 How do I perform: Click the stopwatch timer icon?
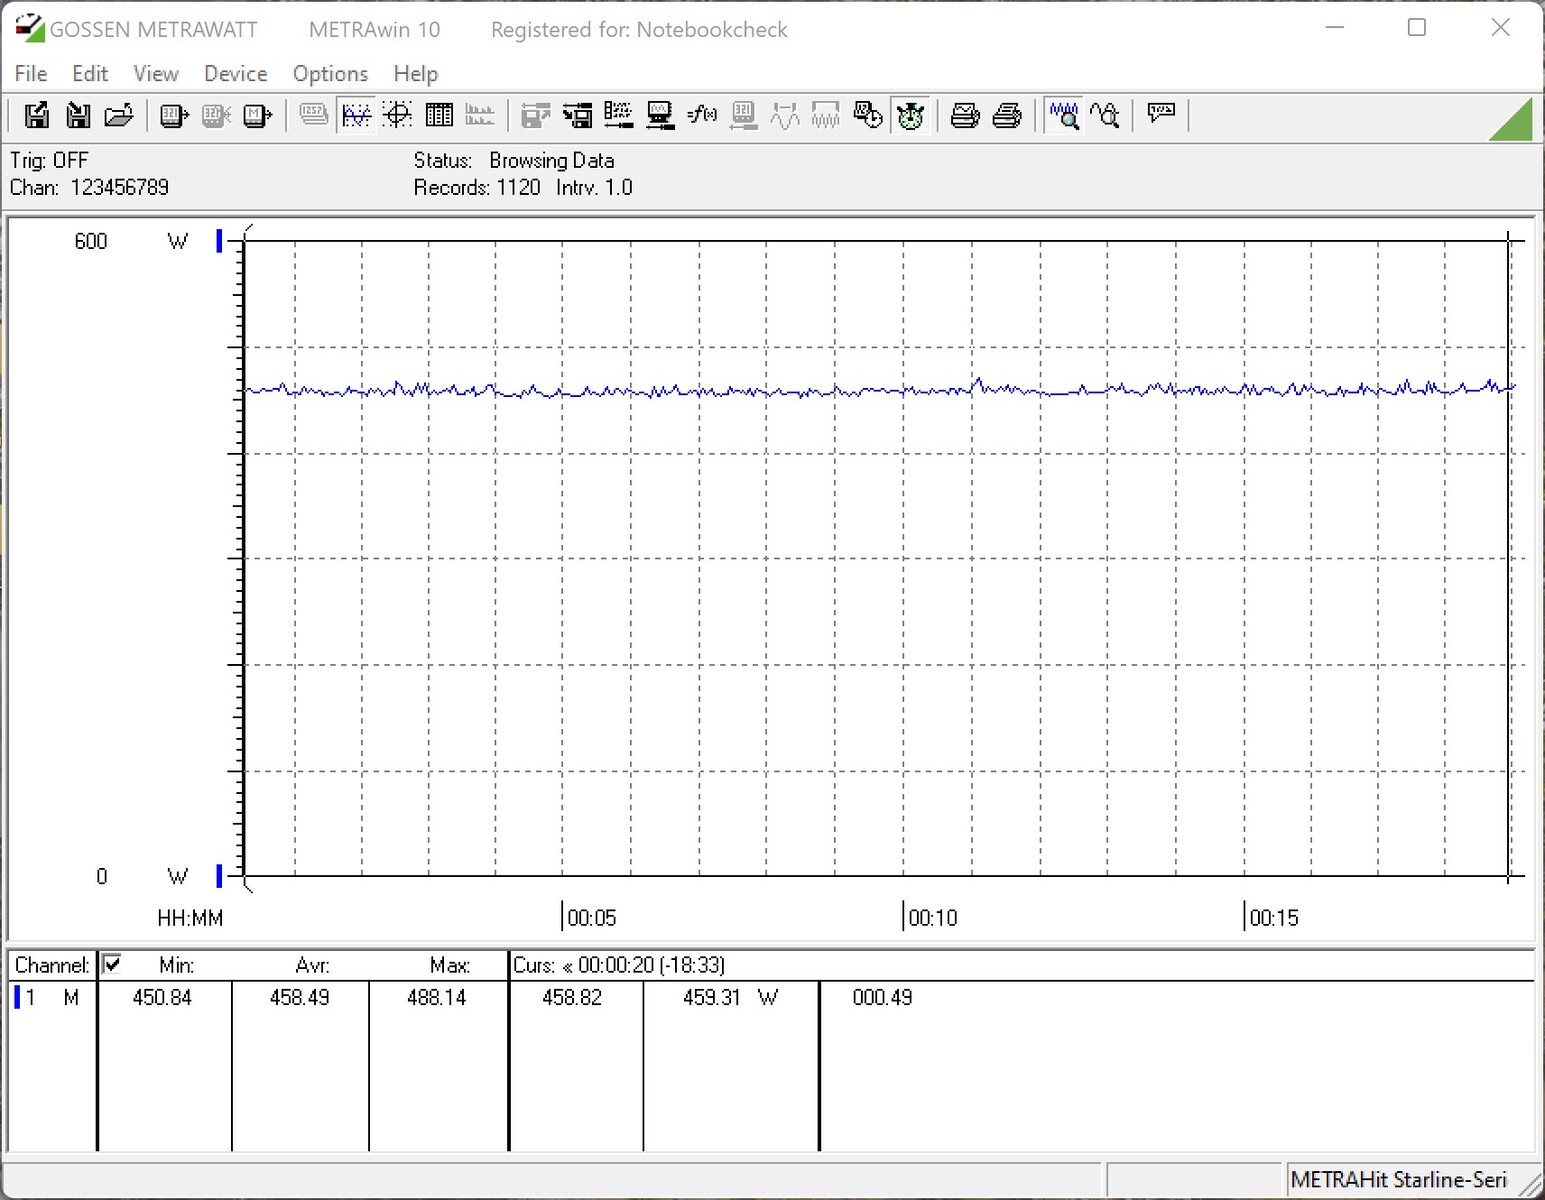pyautogui.click(x=910, y=116)
